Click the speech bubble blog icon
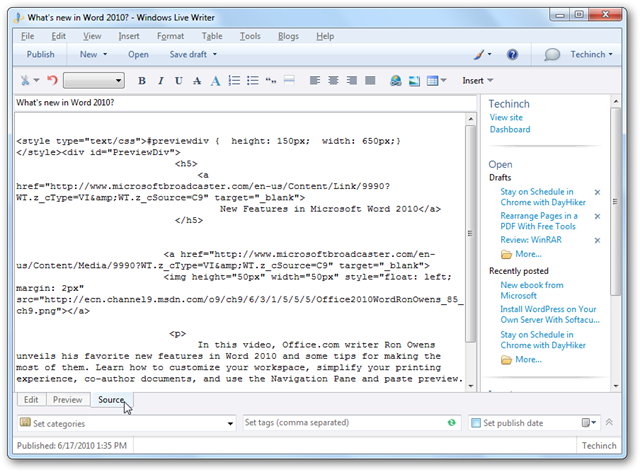The width and height of the screenshot is (640, 472). pyautogui.click(x=552, y=54)
